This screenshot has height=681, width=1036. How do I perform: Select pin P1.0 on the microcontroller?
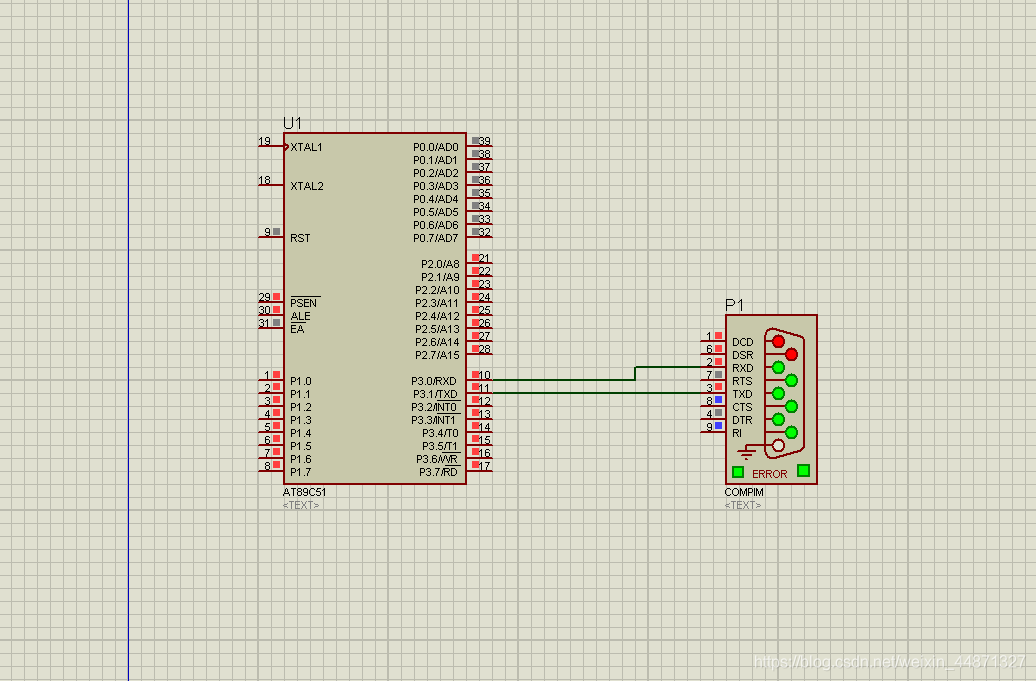[301, 381]
